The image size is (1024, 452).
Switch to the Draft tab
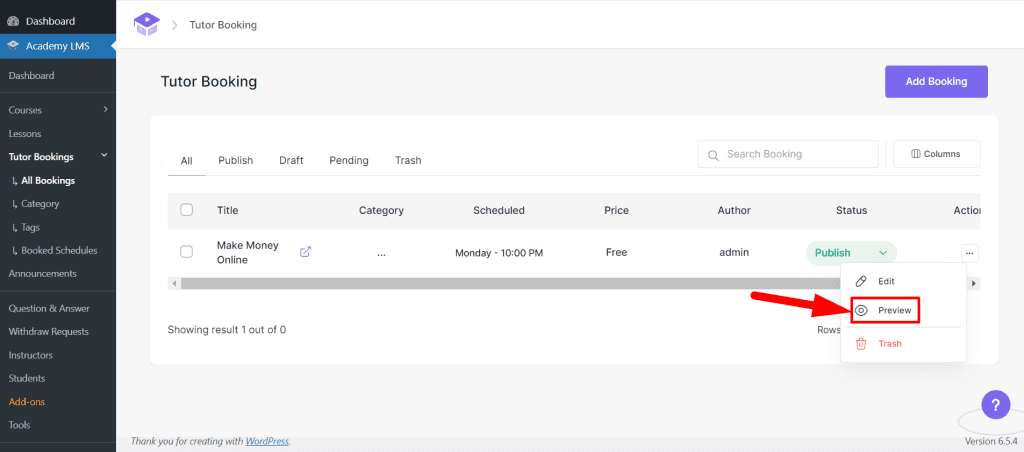[291, 160]
